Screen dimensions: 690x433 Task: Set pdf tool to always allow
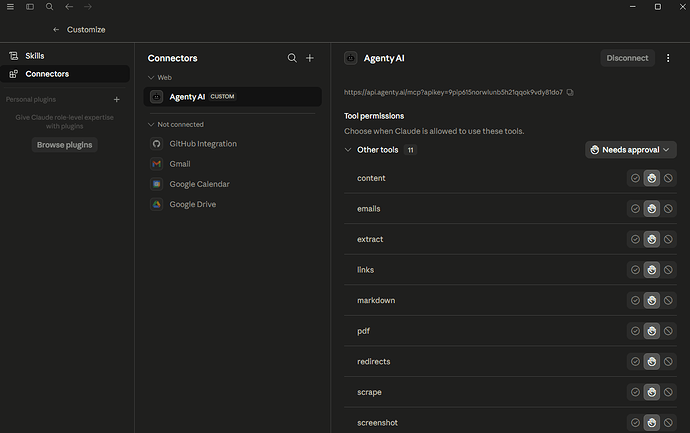tap(635, 331)
